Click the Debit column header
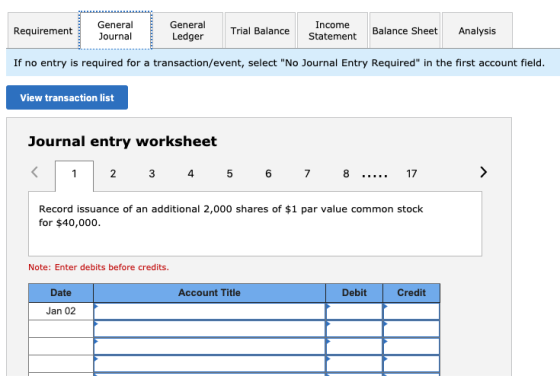This screenshot has width=560, height=379. coord(354,293)
